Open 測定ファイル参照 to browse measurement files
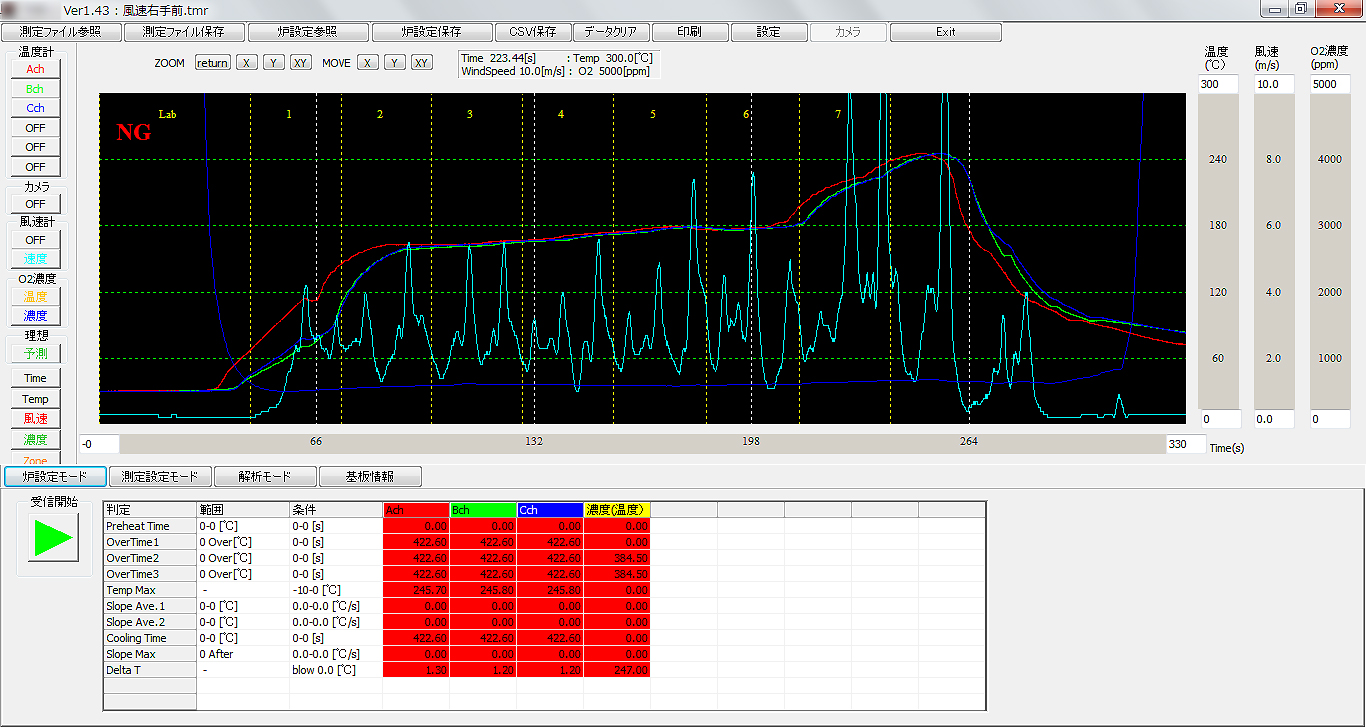The height and width of the screenshot is (728, 1366). [61, 32]
